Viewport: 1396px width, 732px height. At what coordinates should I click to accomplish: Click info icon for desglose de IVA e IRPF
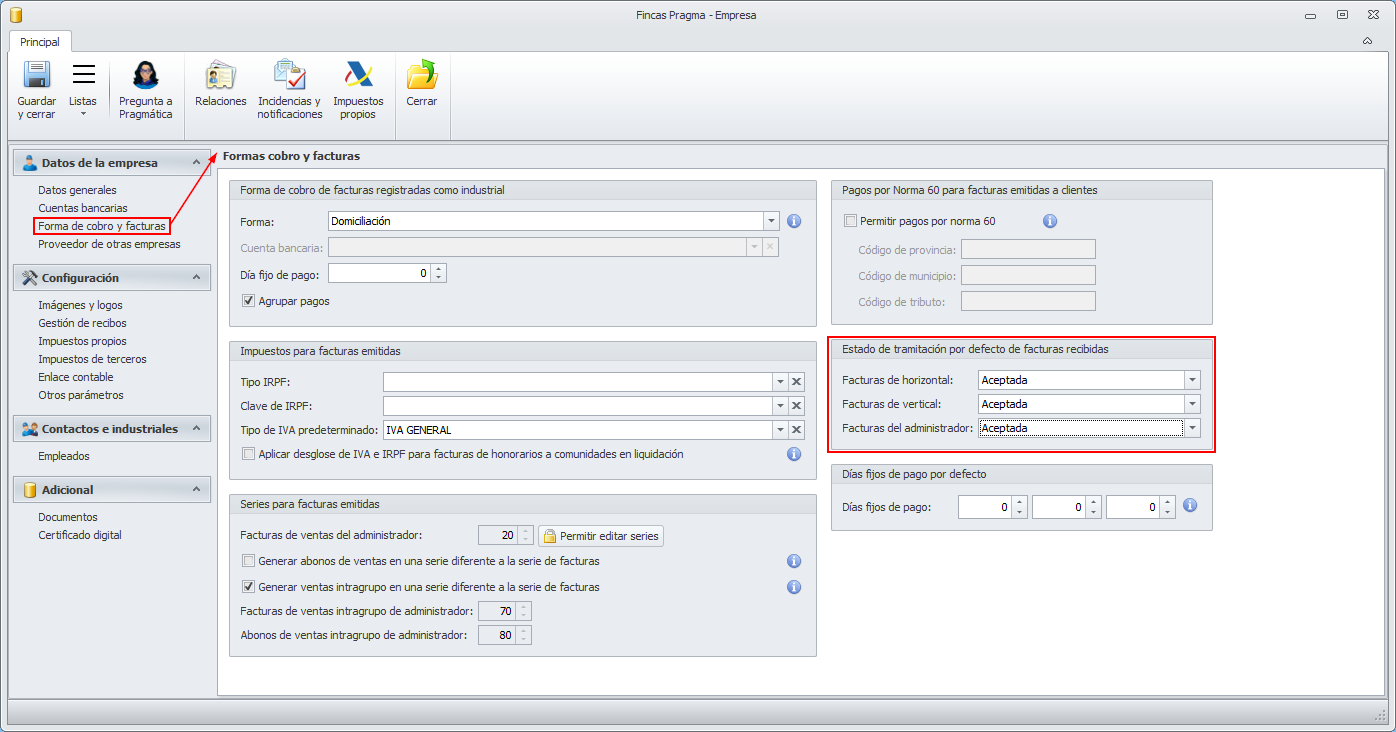[794, 454]
